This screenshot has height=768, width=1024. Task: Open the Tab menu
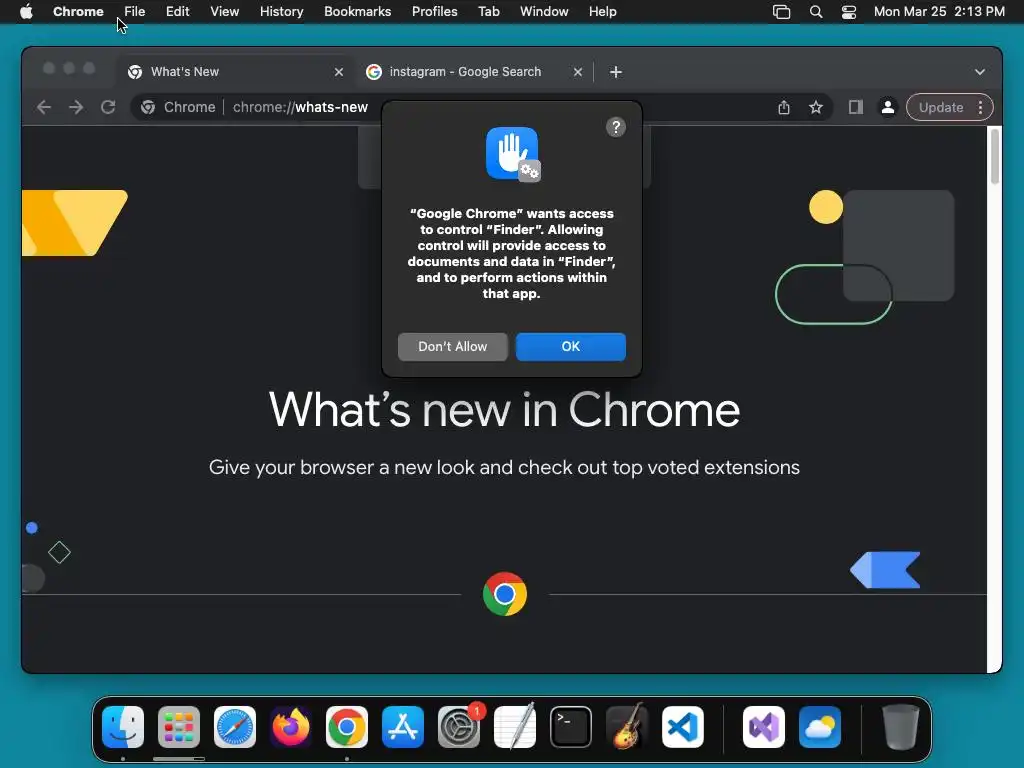pos(488,12)
